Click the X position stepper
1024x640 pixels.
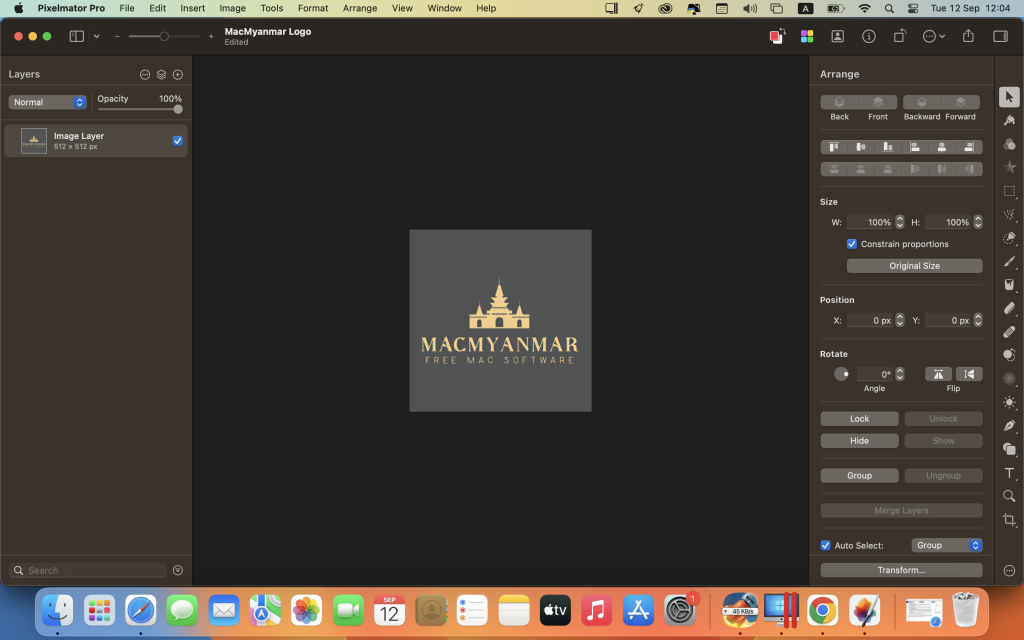tap(900, 320)
